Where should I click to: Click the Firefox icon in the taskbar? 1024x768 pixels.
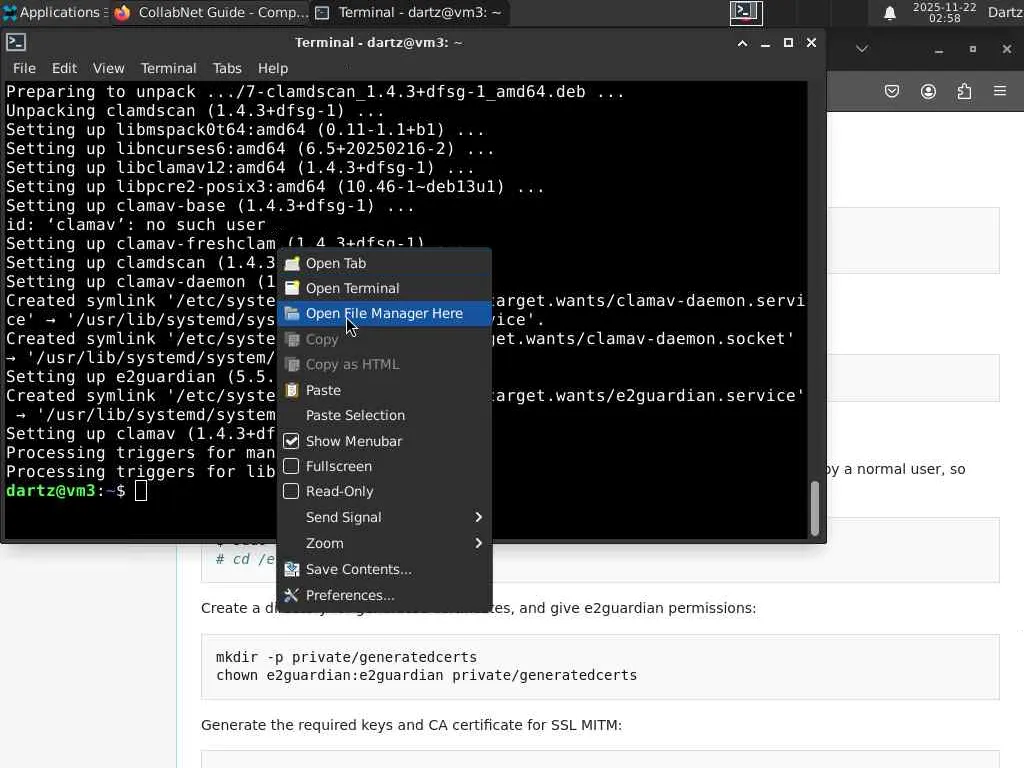click(x=122, y=12)
